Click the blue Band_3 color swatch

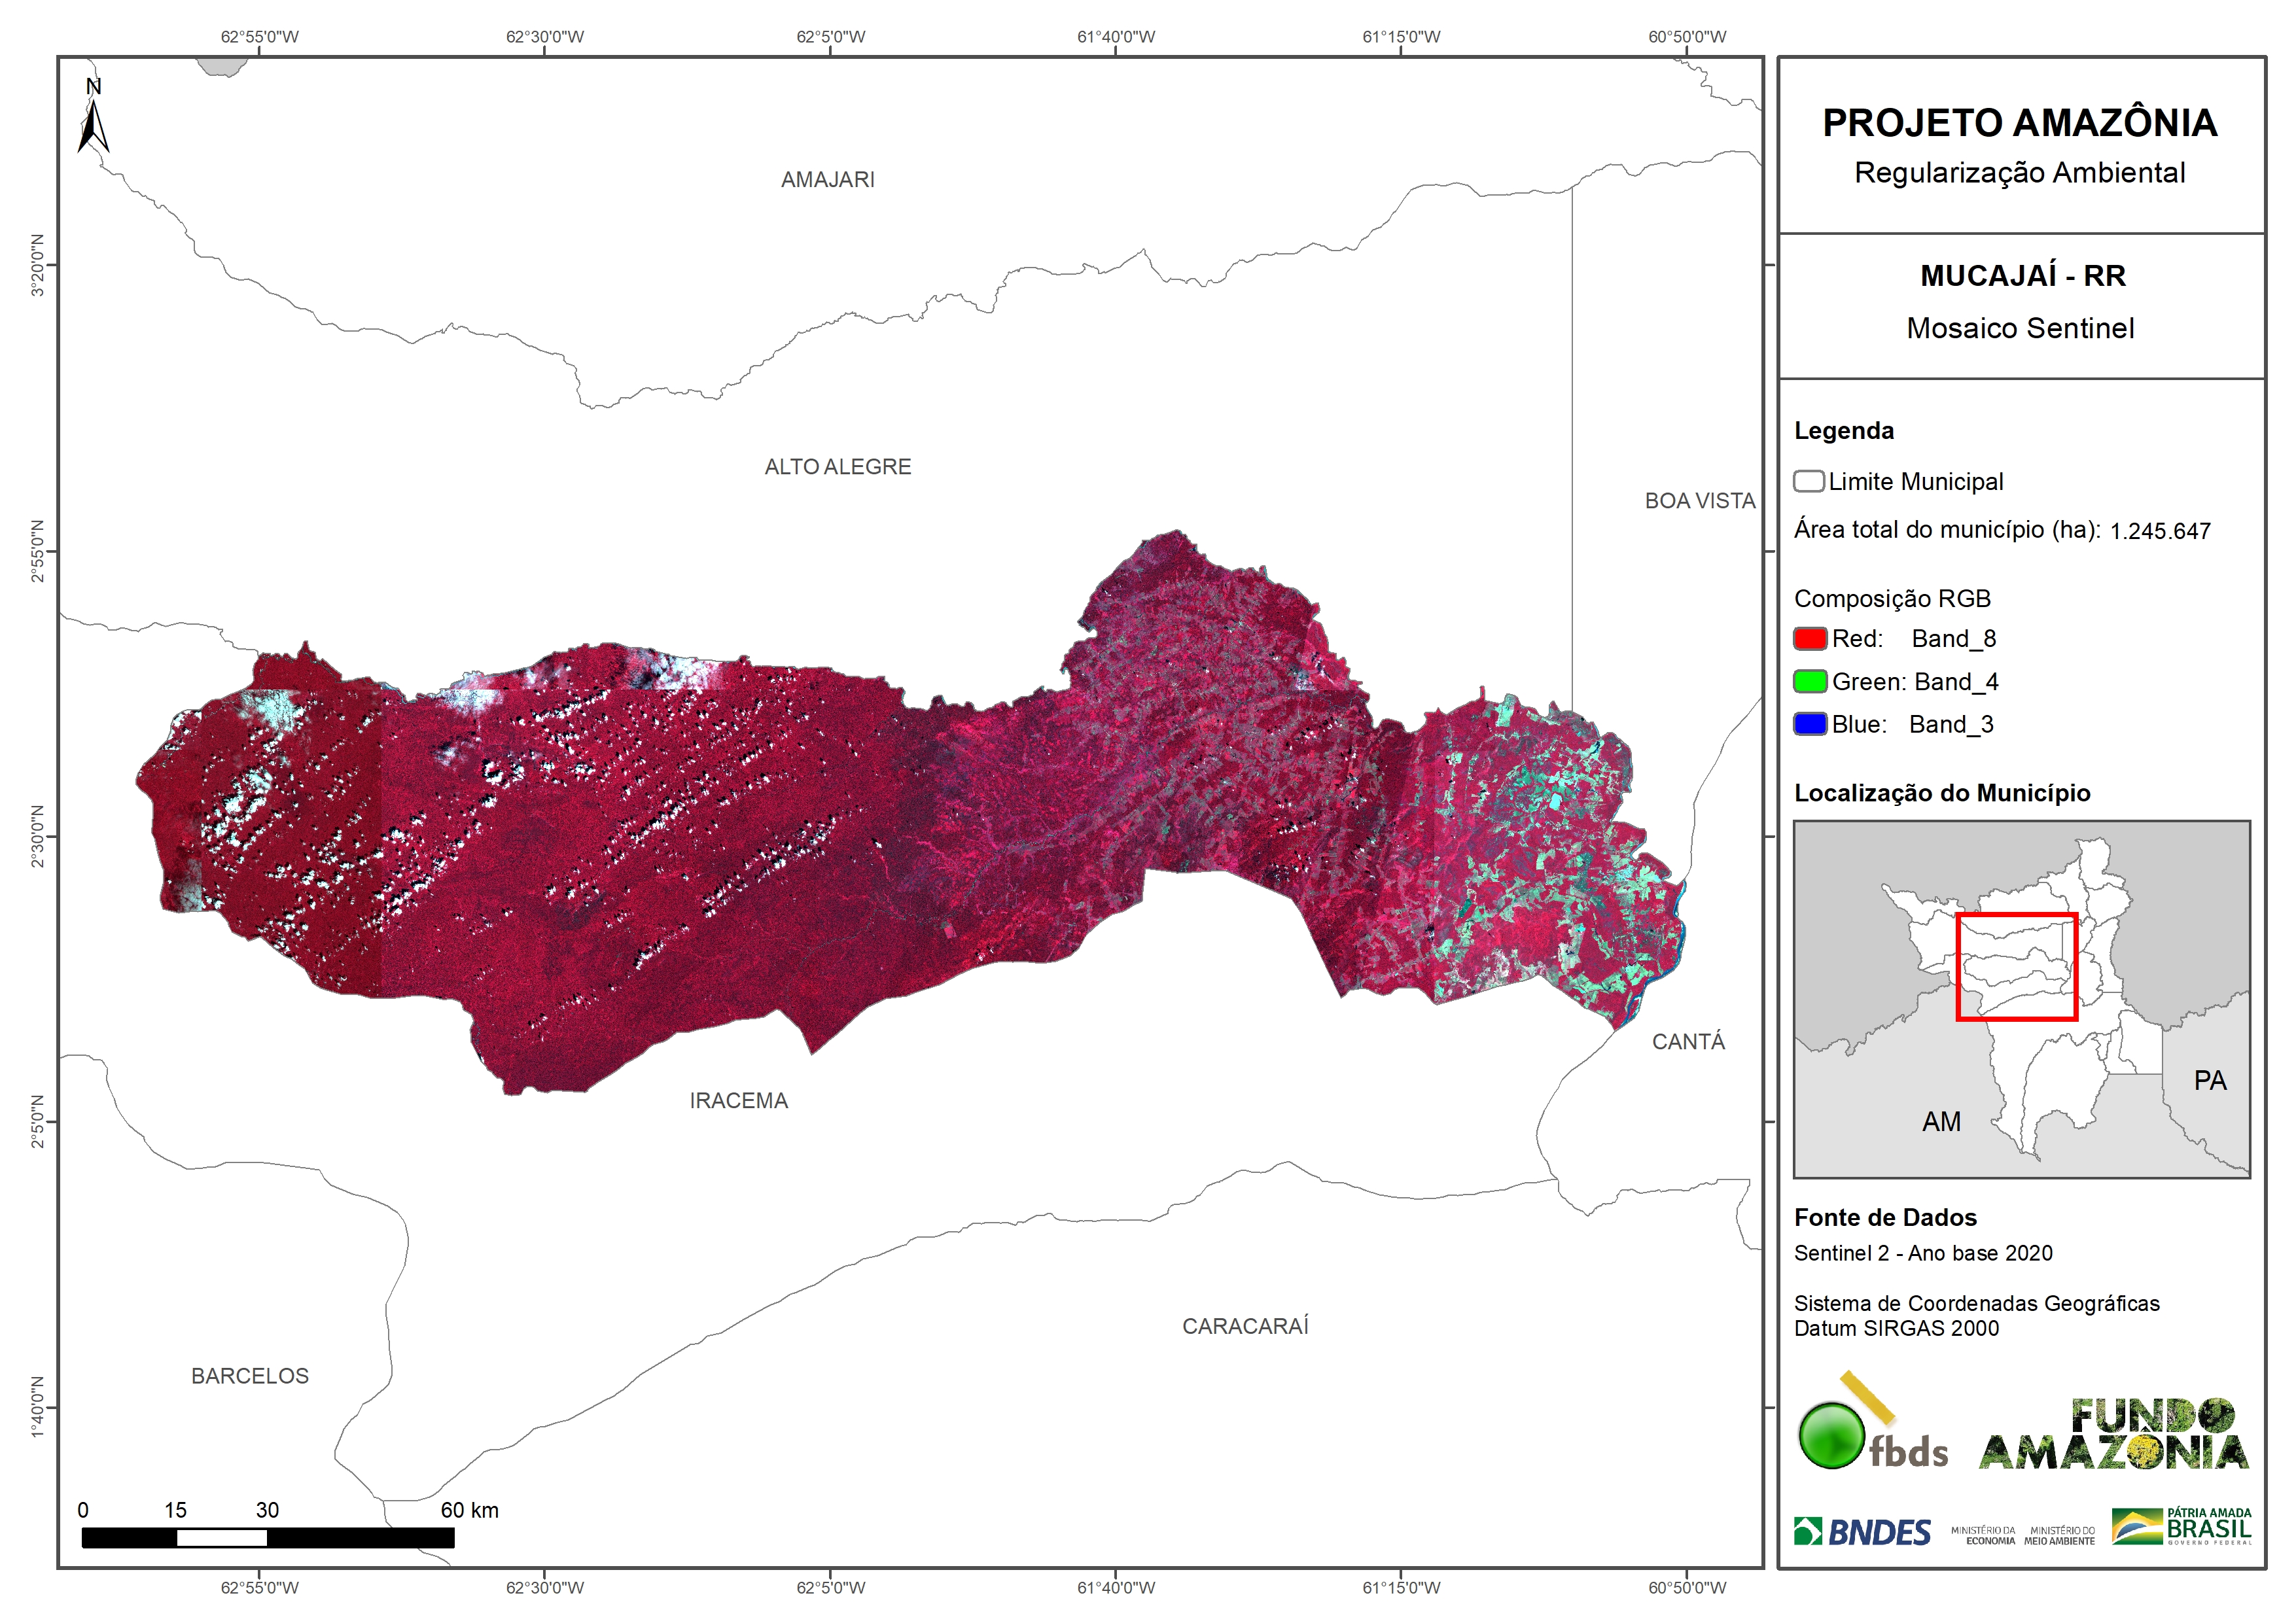[1810, 724]
